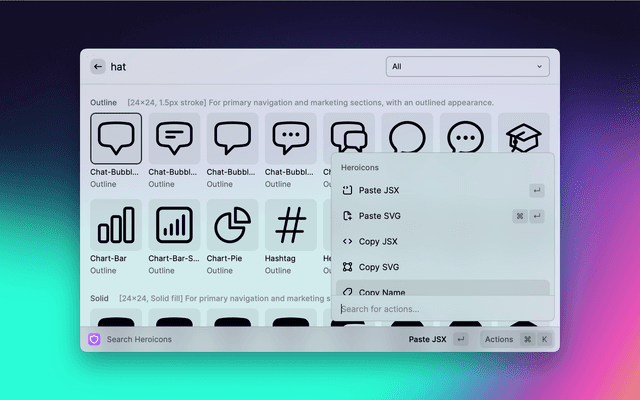Select the Chart-Bar-Square outline icon
Screen dimensions: 640x400
point(174,225)
